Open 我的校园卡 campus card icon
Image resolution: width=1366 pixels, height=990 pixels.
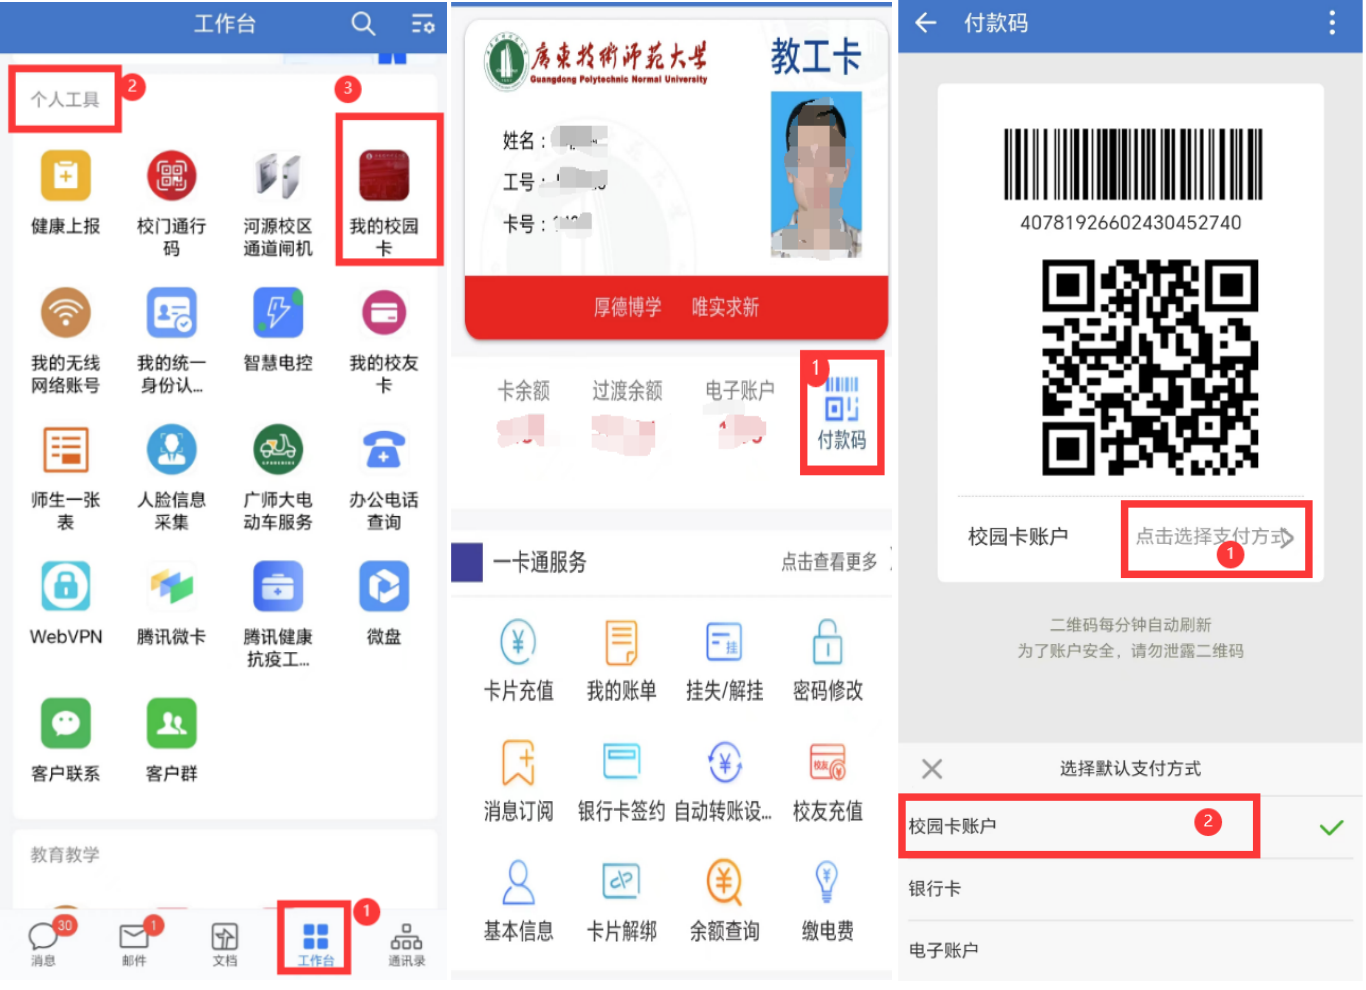click(x=384, y=176)
